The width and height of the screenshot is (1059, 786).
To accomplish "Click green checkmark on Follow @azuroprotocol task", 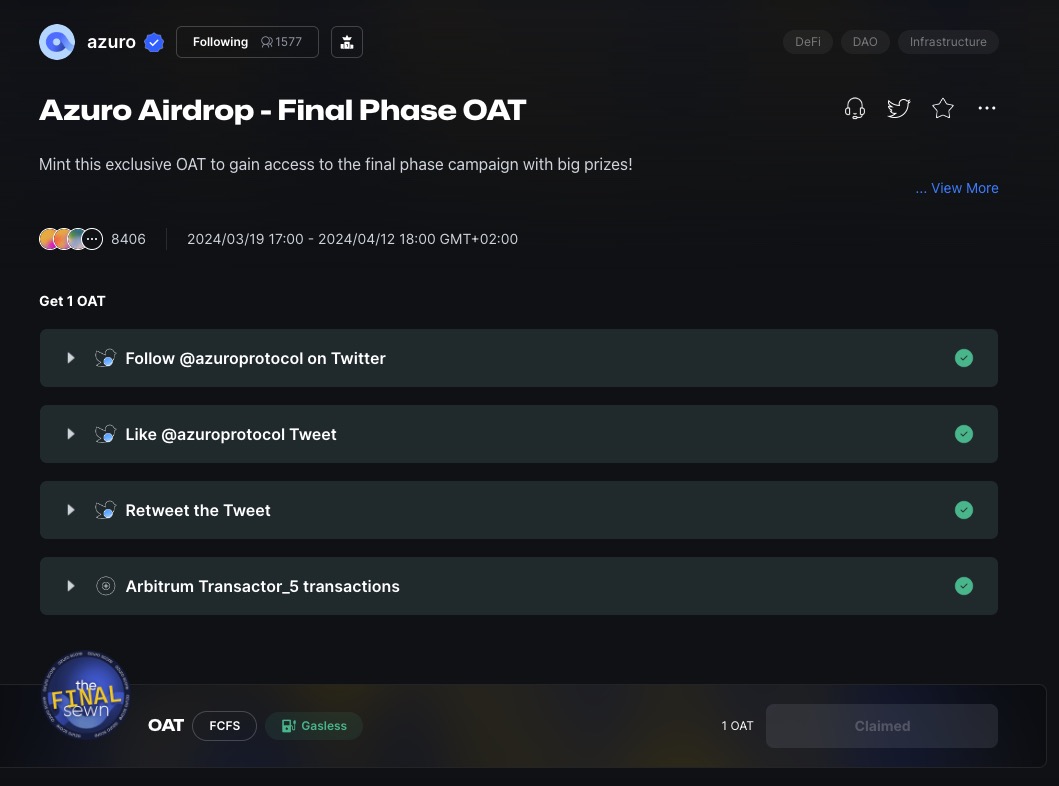I will click(963, 358).
